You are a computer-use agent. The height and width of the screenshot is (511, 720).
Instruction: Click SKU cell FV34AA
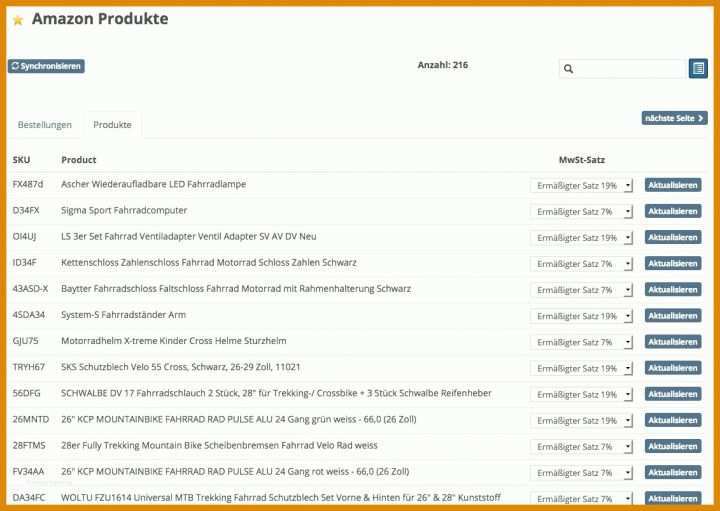tap(28, 472)
